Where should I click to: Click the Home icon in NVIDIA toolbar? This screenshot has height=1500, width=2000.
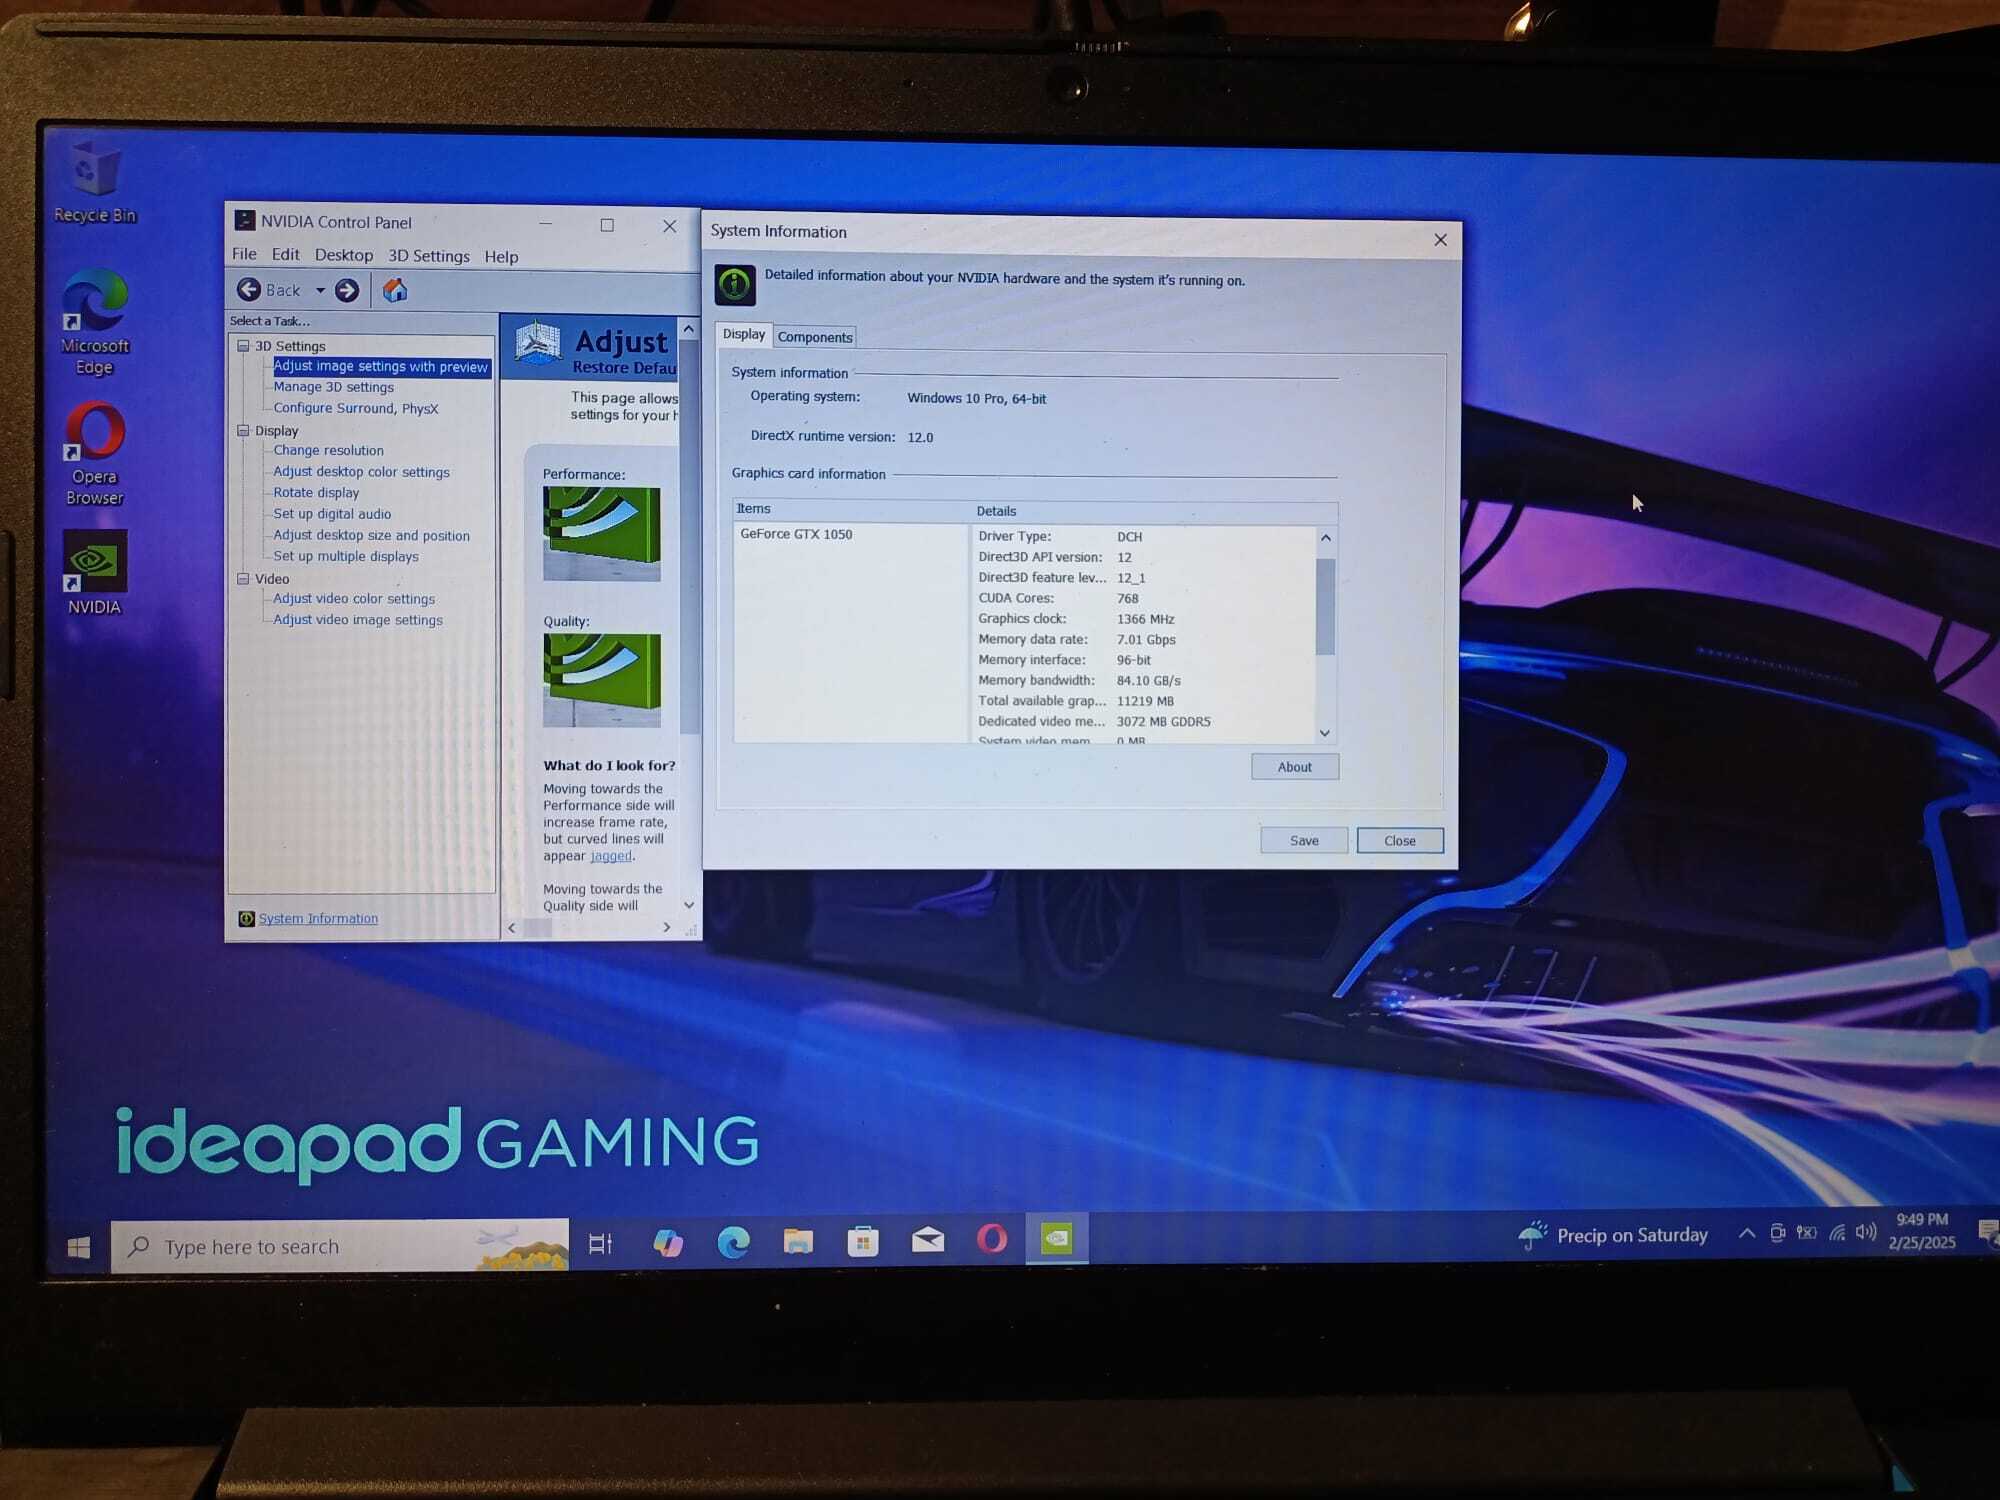pos(395,291)
